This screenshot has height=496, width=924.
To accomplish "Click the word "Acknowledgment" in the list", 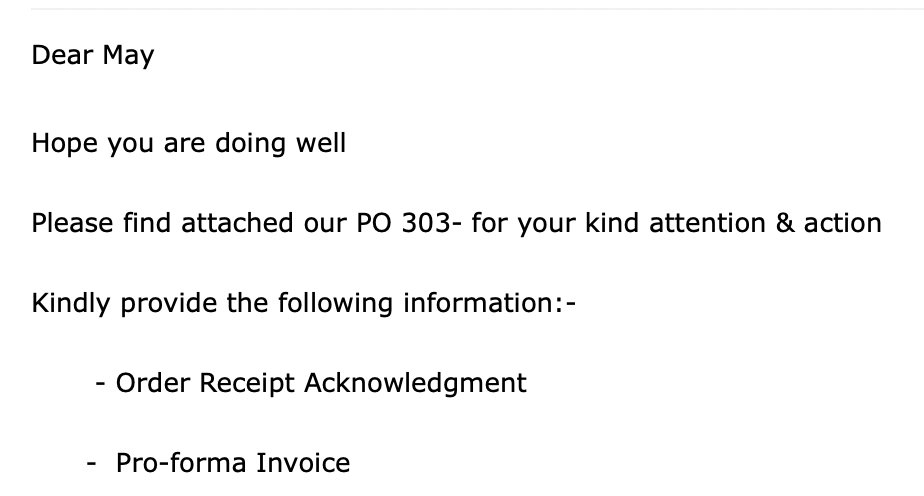I will click(x=415, y=385).
